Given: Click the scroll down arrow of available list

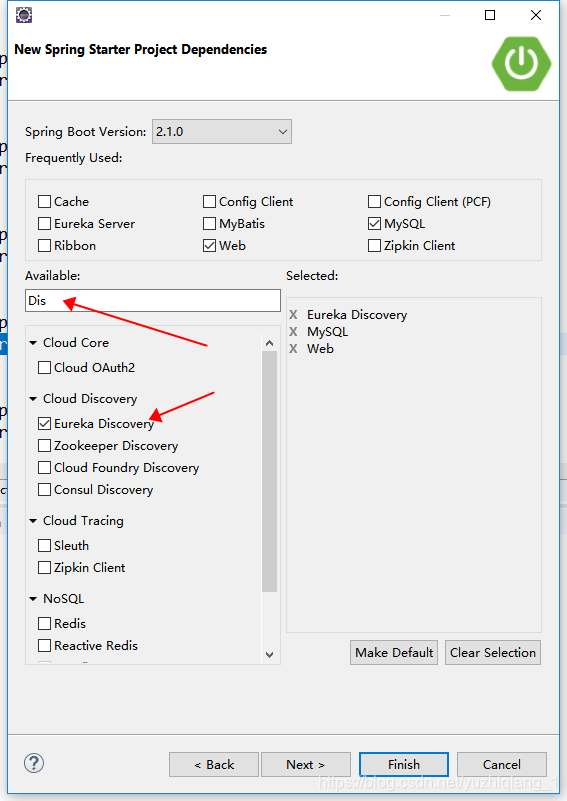Looking at the screenshot, I should [x=270, y=654].
